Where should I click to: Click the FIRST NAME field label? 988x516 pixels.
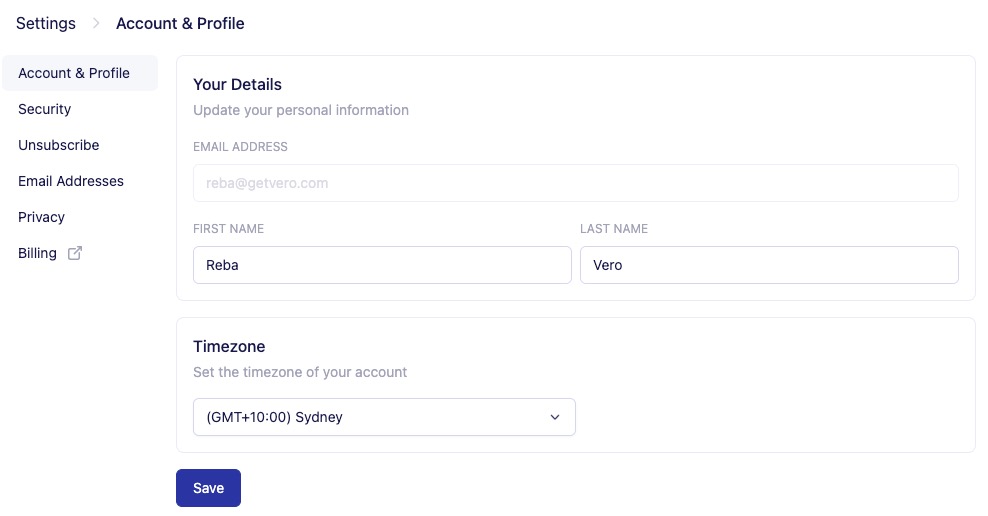point(228,229)
